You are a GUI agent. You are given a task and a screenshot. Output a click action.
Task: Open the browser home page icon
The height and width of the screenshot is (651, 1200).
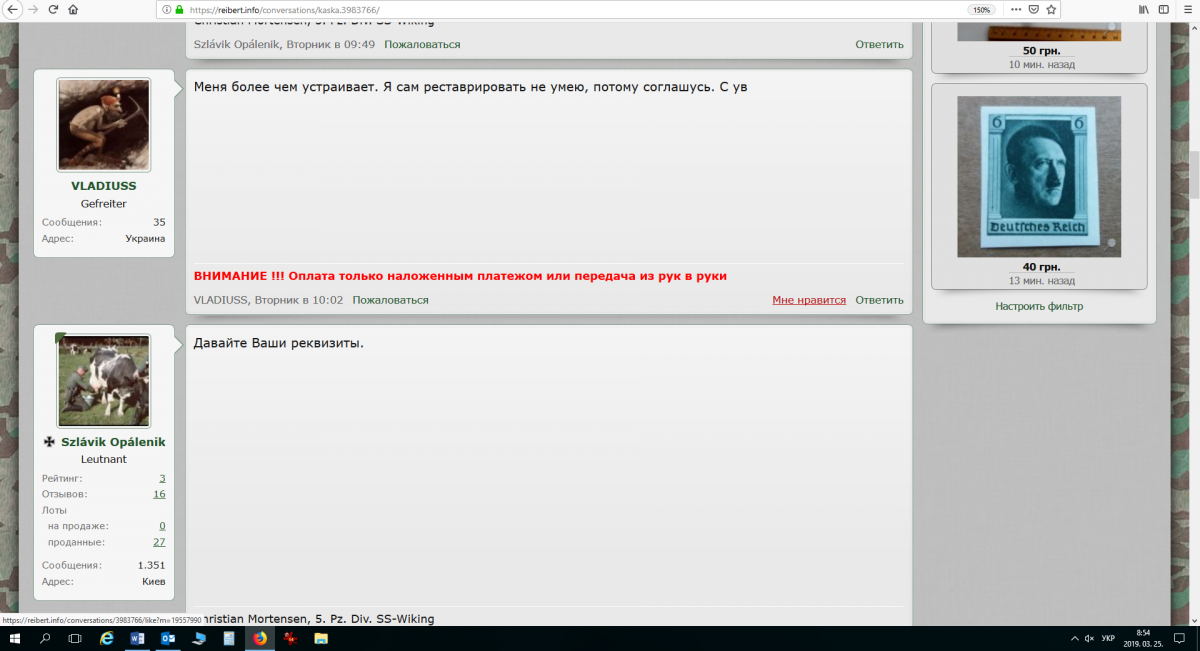[x=75, y=9]
